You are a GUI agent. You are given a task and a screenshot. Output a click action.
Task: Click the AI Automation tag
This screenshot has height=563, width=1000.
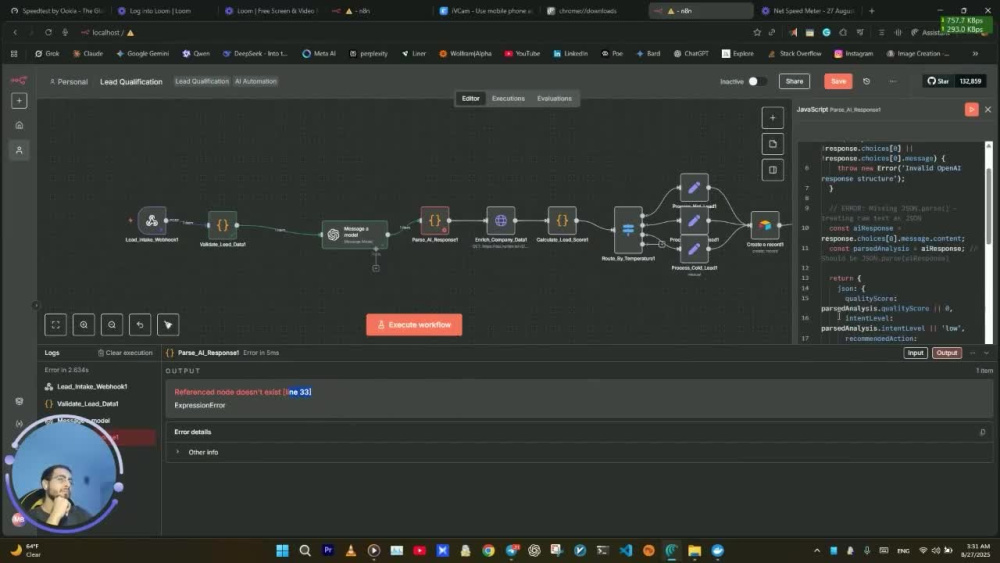click(256, 81)
